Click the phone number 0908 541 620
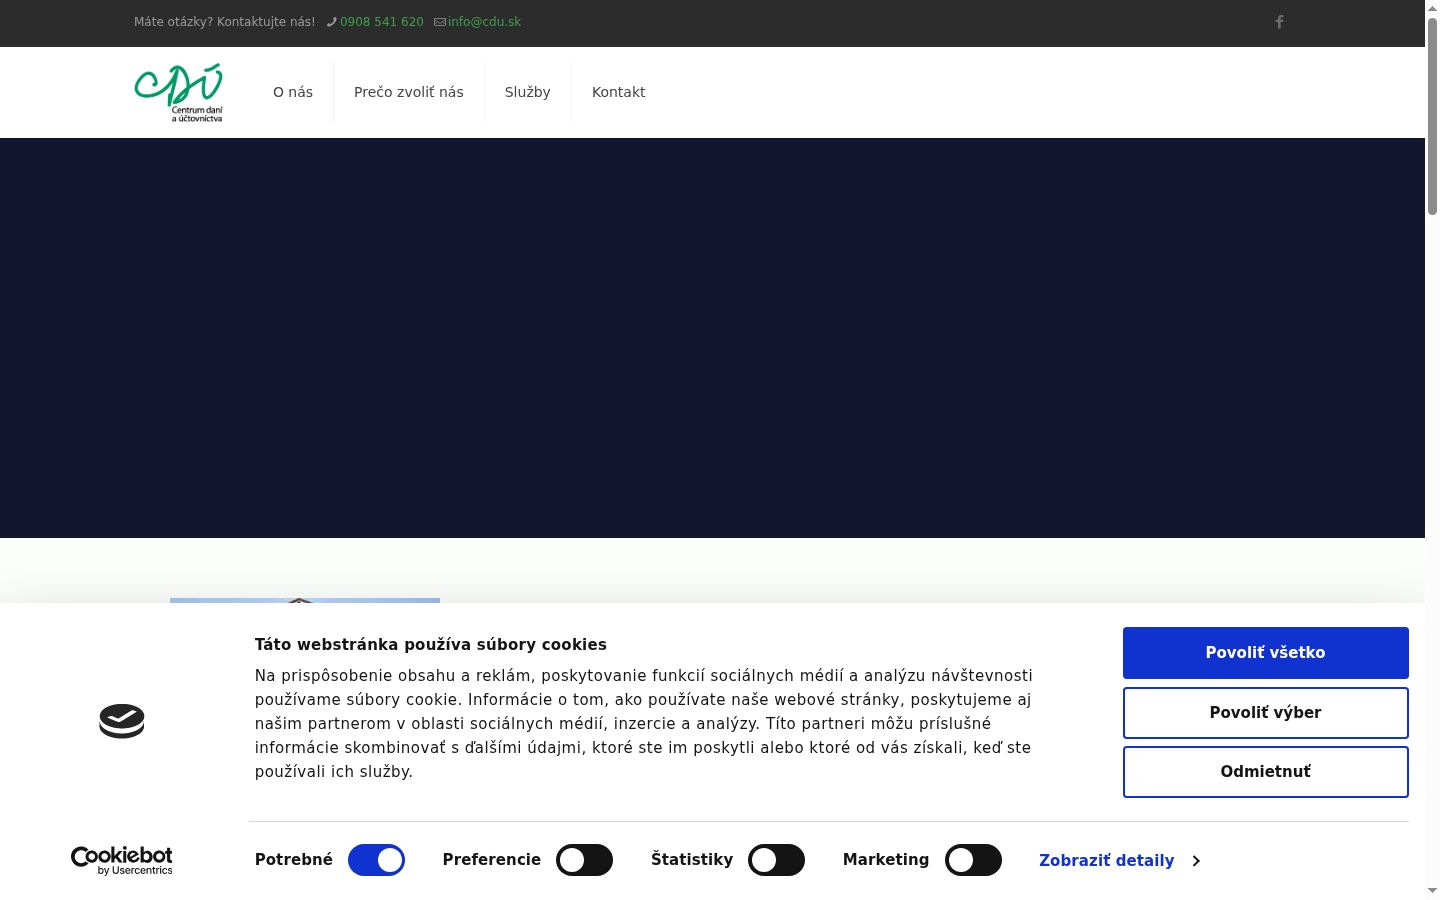The image size is (1440, 900). (x=382, y=22)
